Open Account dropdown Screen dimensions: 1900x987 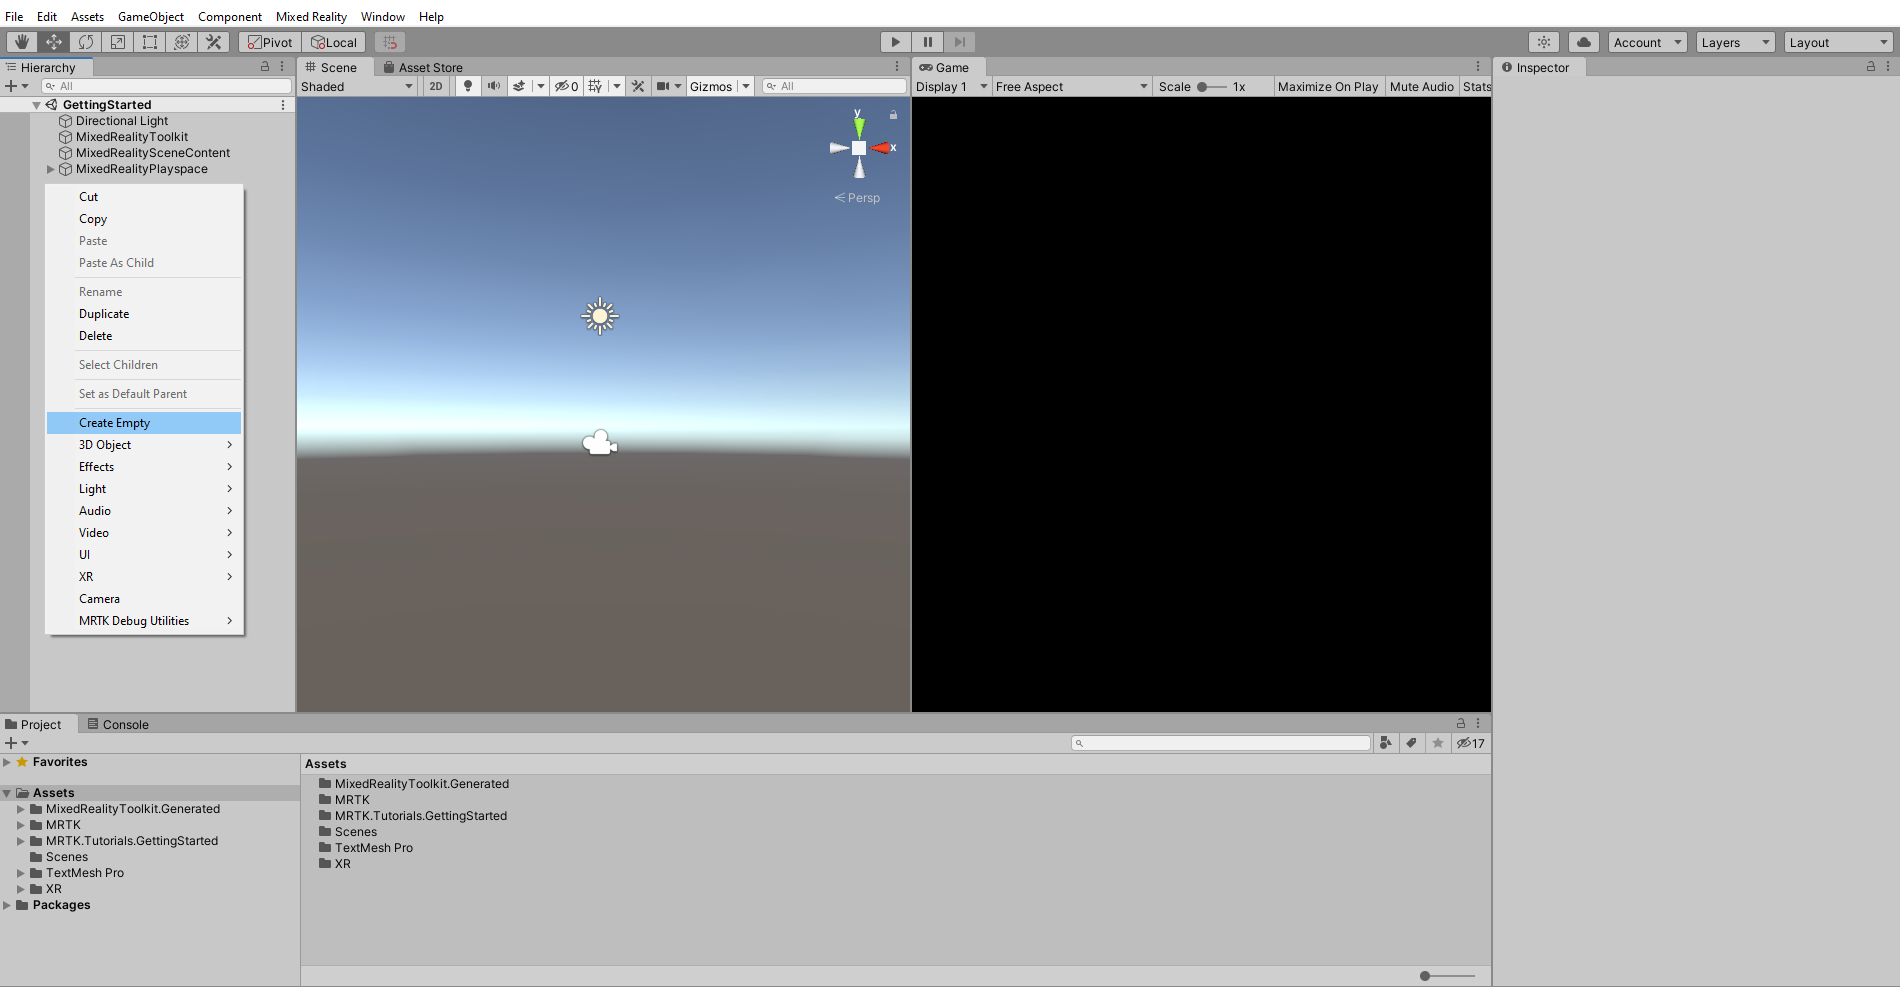pyautogui.click(x=1648, y=42)
